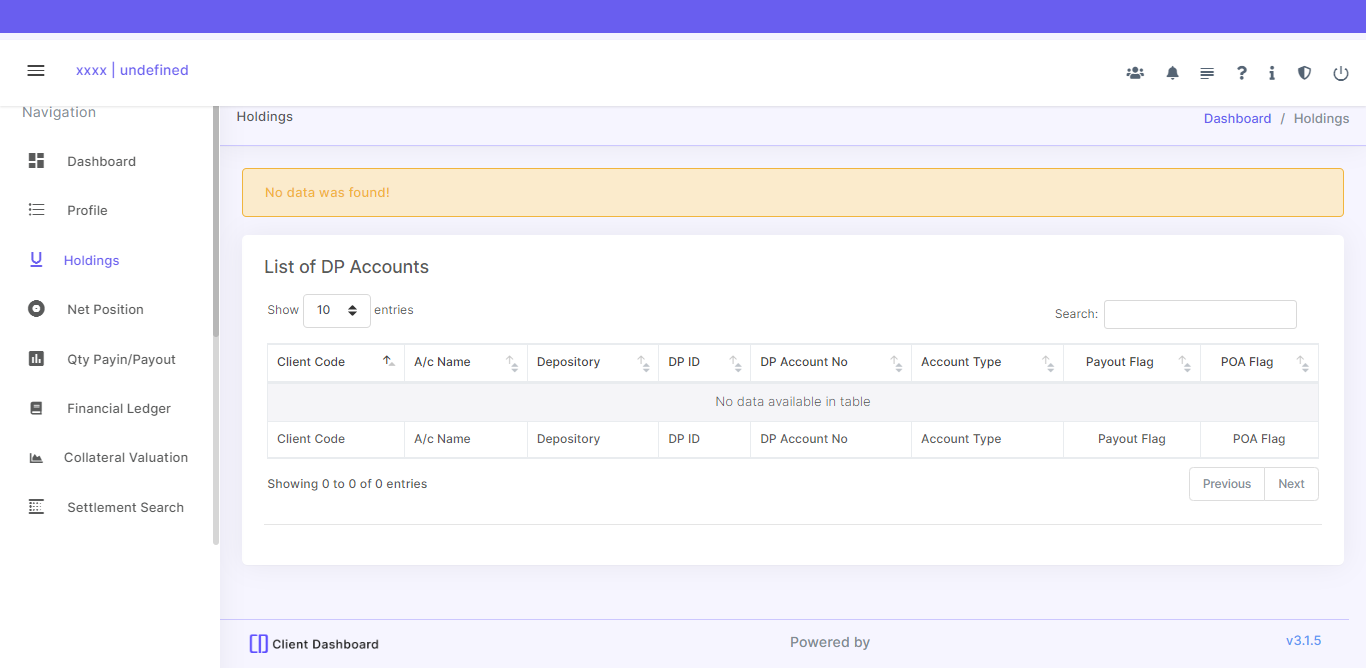
Task: Toggle the hamburger navigation menu
Action: (x=36, y=71)
